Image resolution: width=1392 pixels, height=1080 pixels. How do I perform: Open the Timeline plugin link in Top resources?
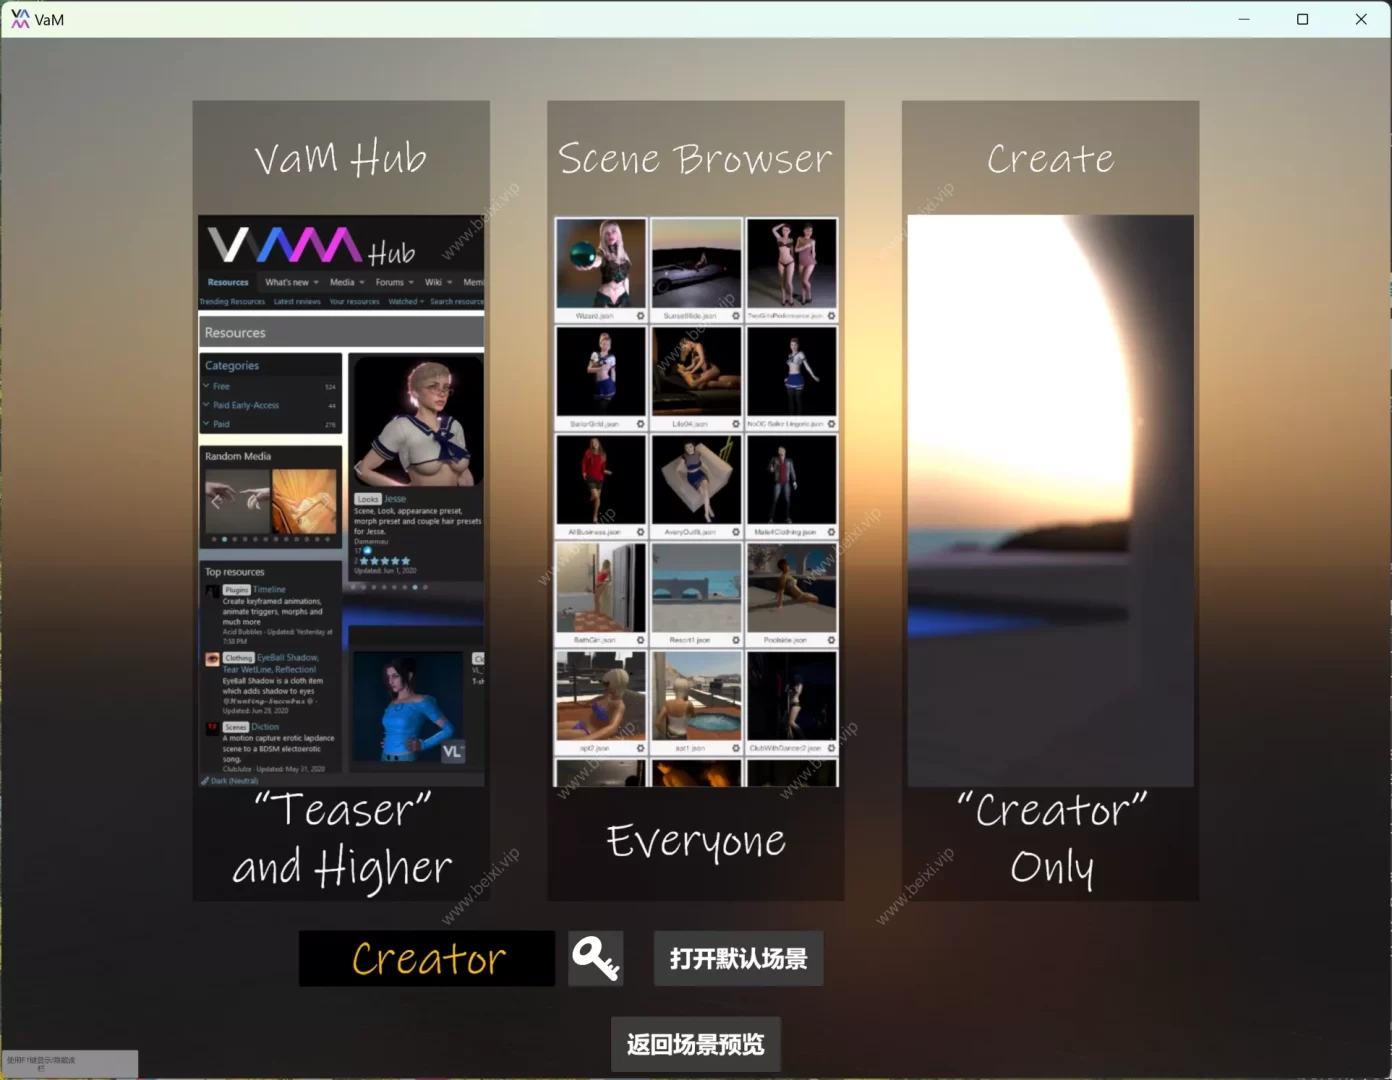(x=269, y=590)
